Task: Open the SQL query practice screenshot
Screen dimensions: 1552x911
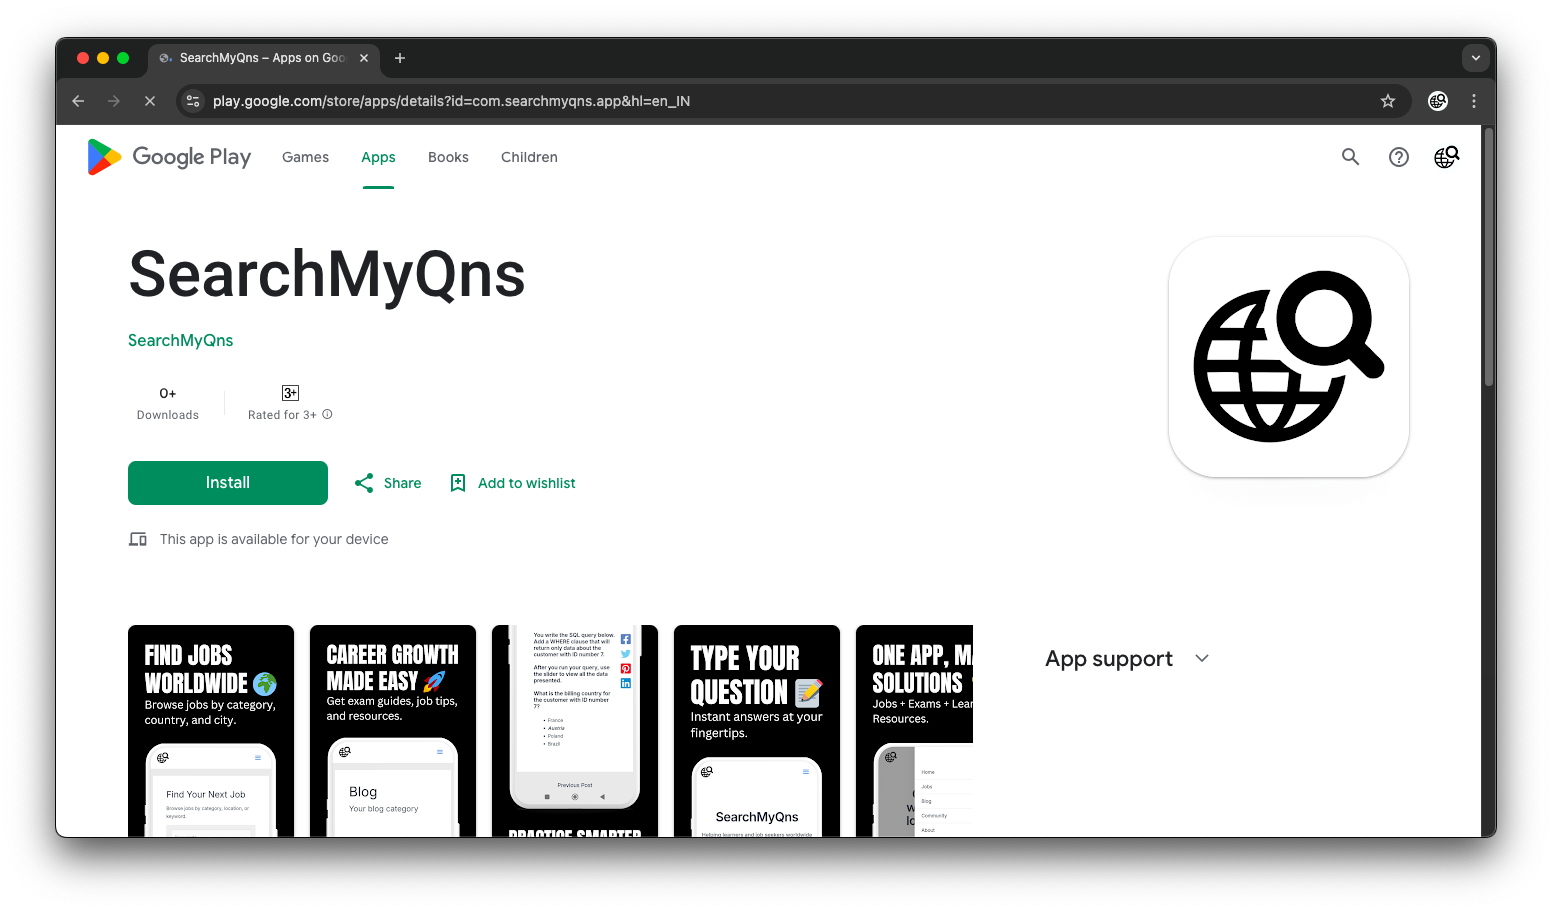Action: [x=575, y=731]
